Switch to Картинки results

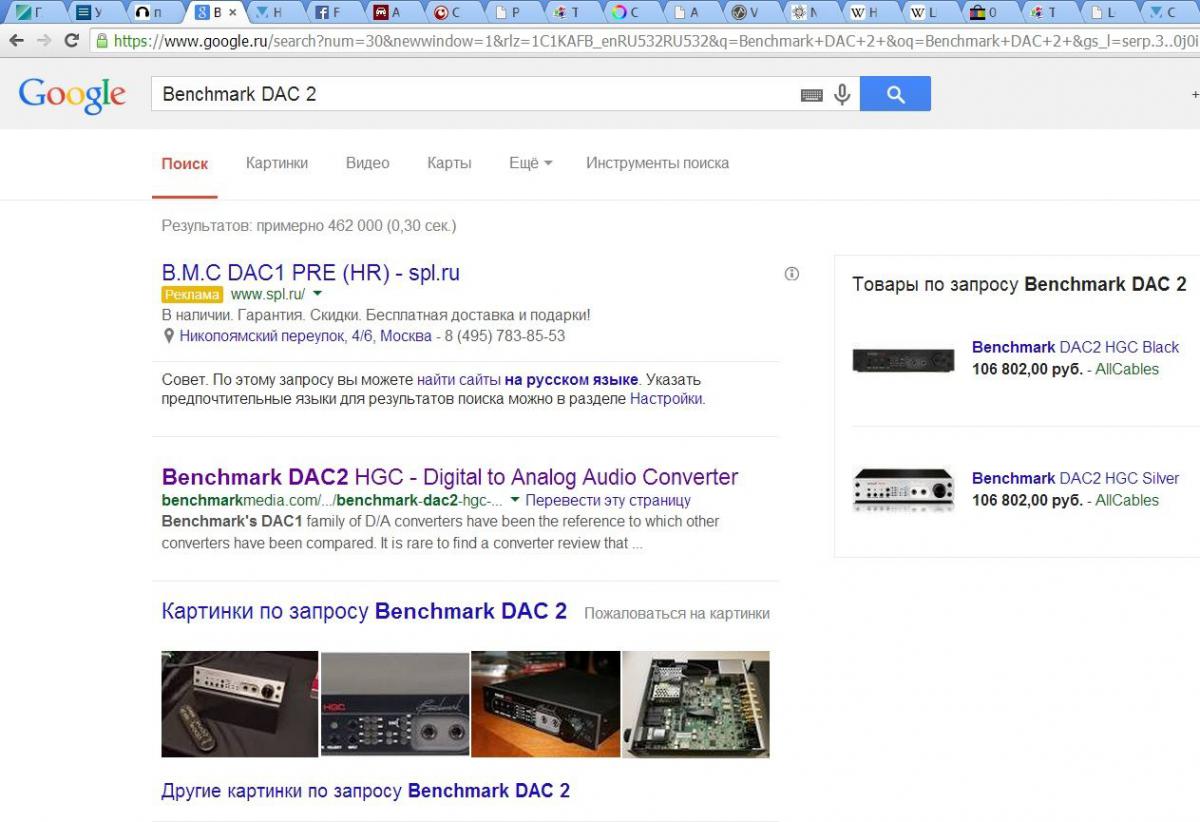click(x=277, y=163)
